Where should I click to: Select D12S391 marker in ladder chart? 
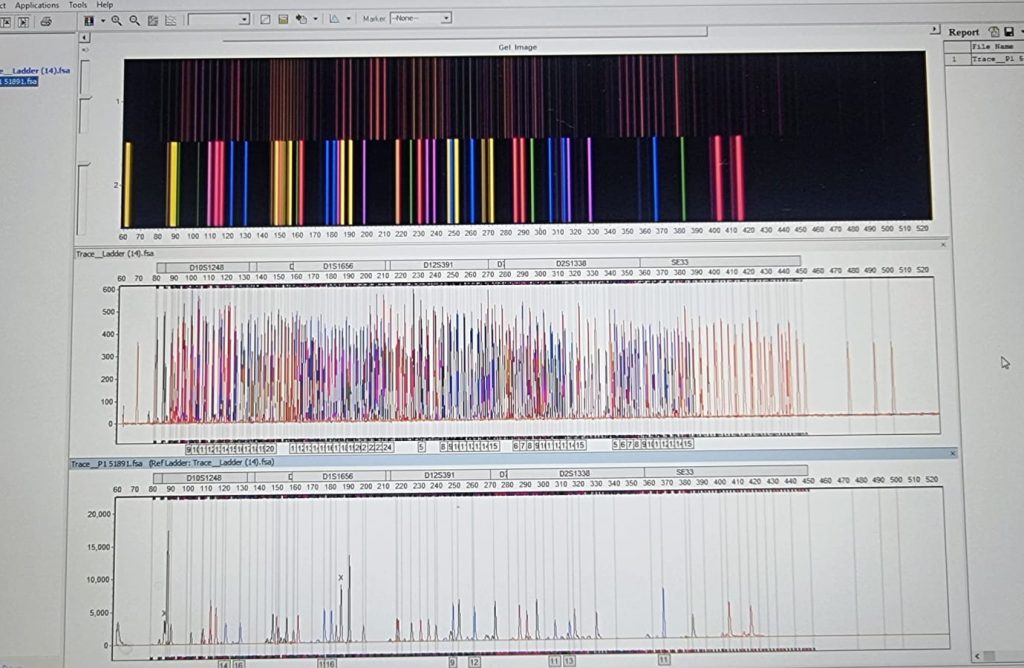tap(438, 265)
